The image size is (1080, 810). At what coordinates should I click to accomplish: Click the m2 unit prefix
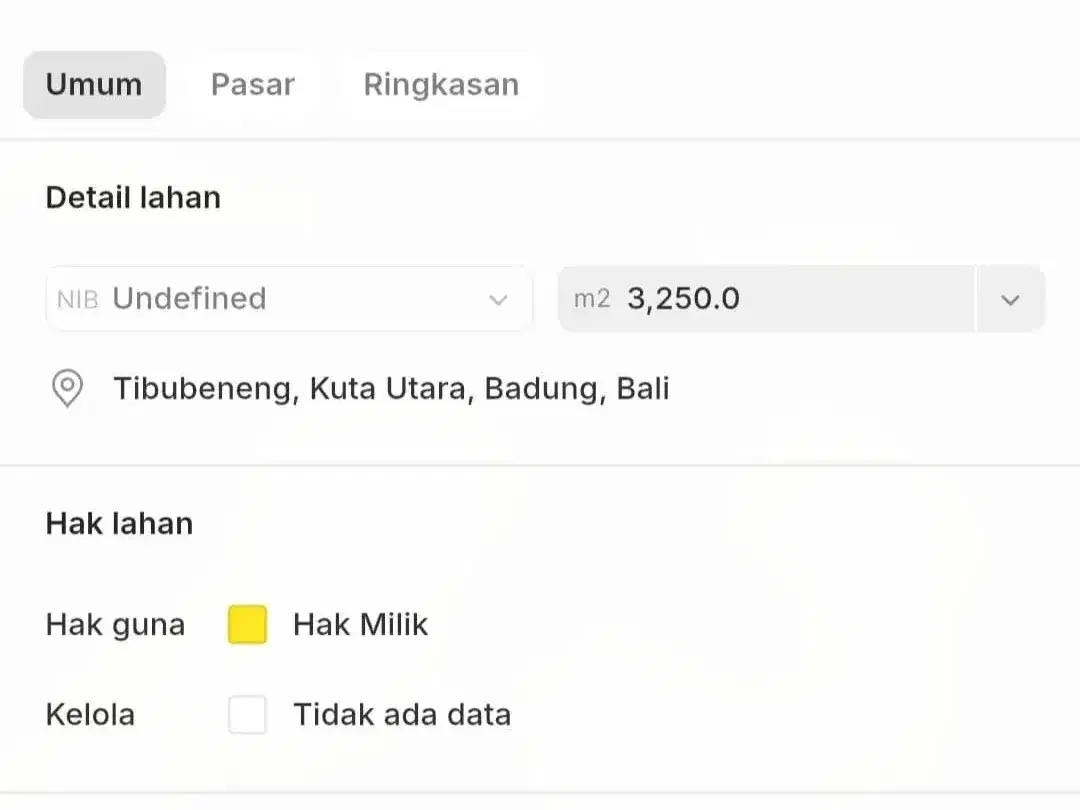592,299
